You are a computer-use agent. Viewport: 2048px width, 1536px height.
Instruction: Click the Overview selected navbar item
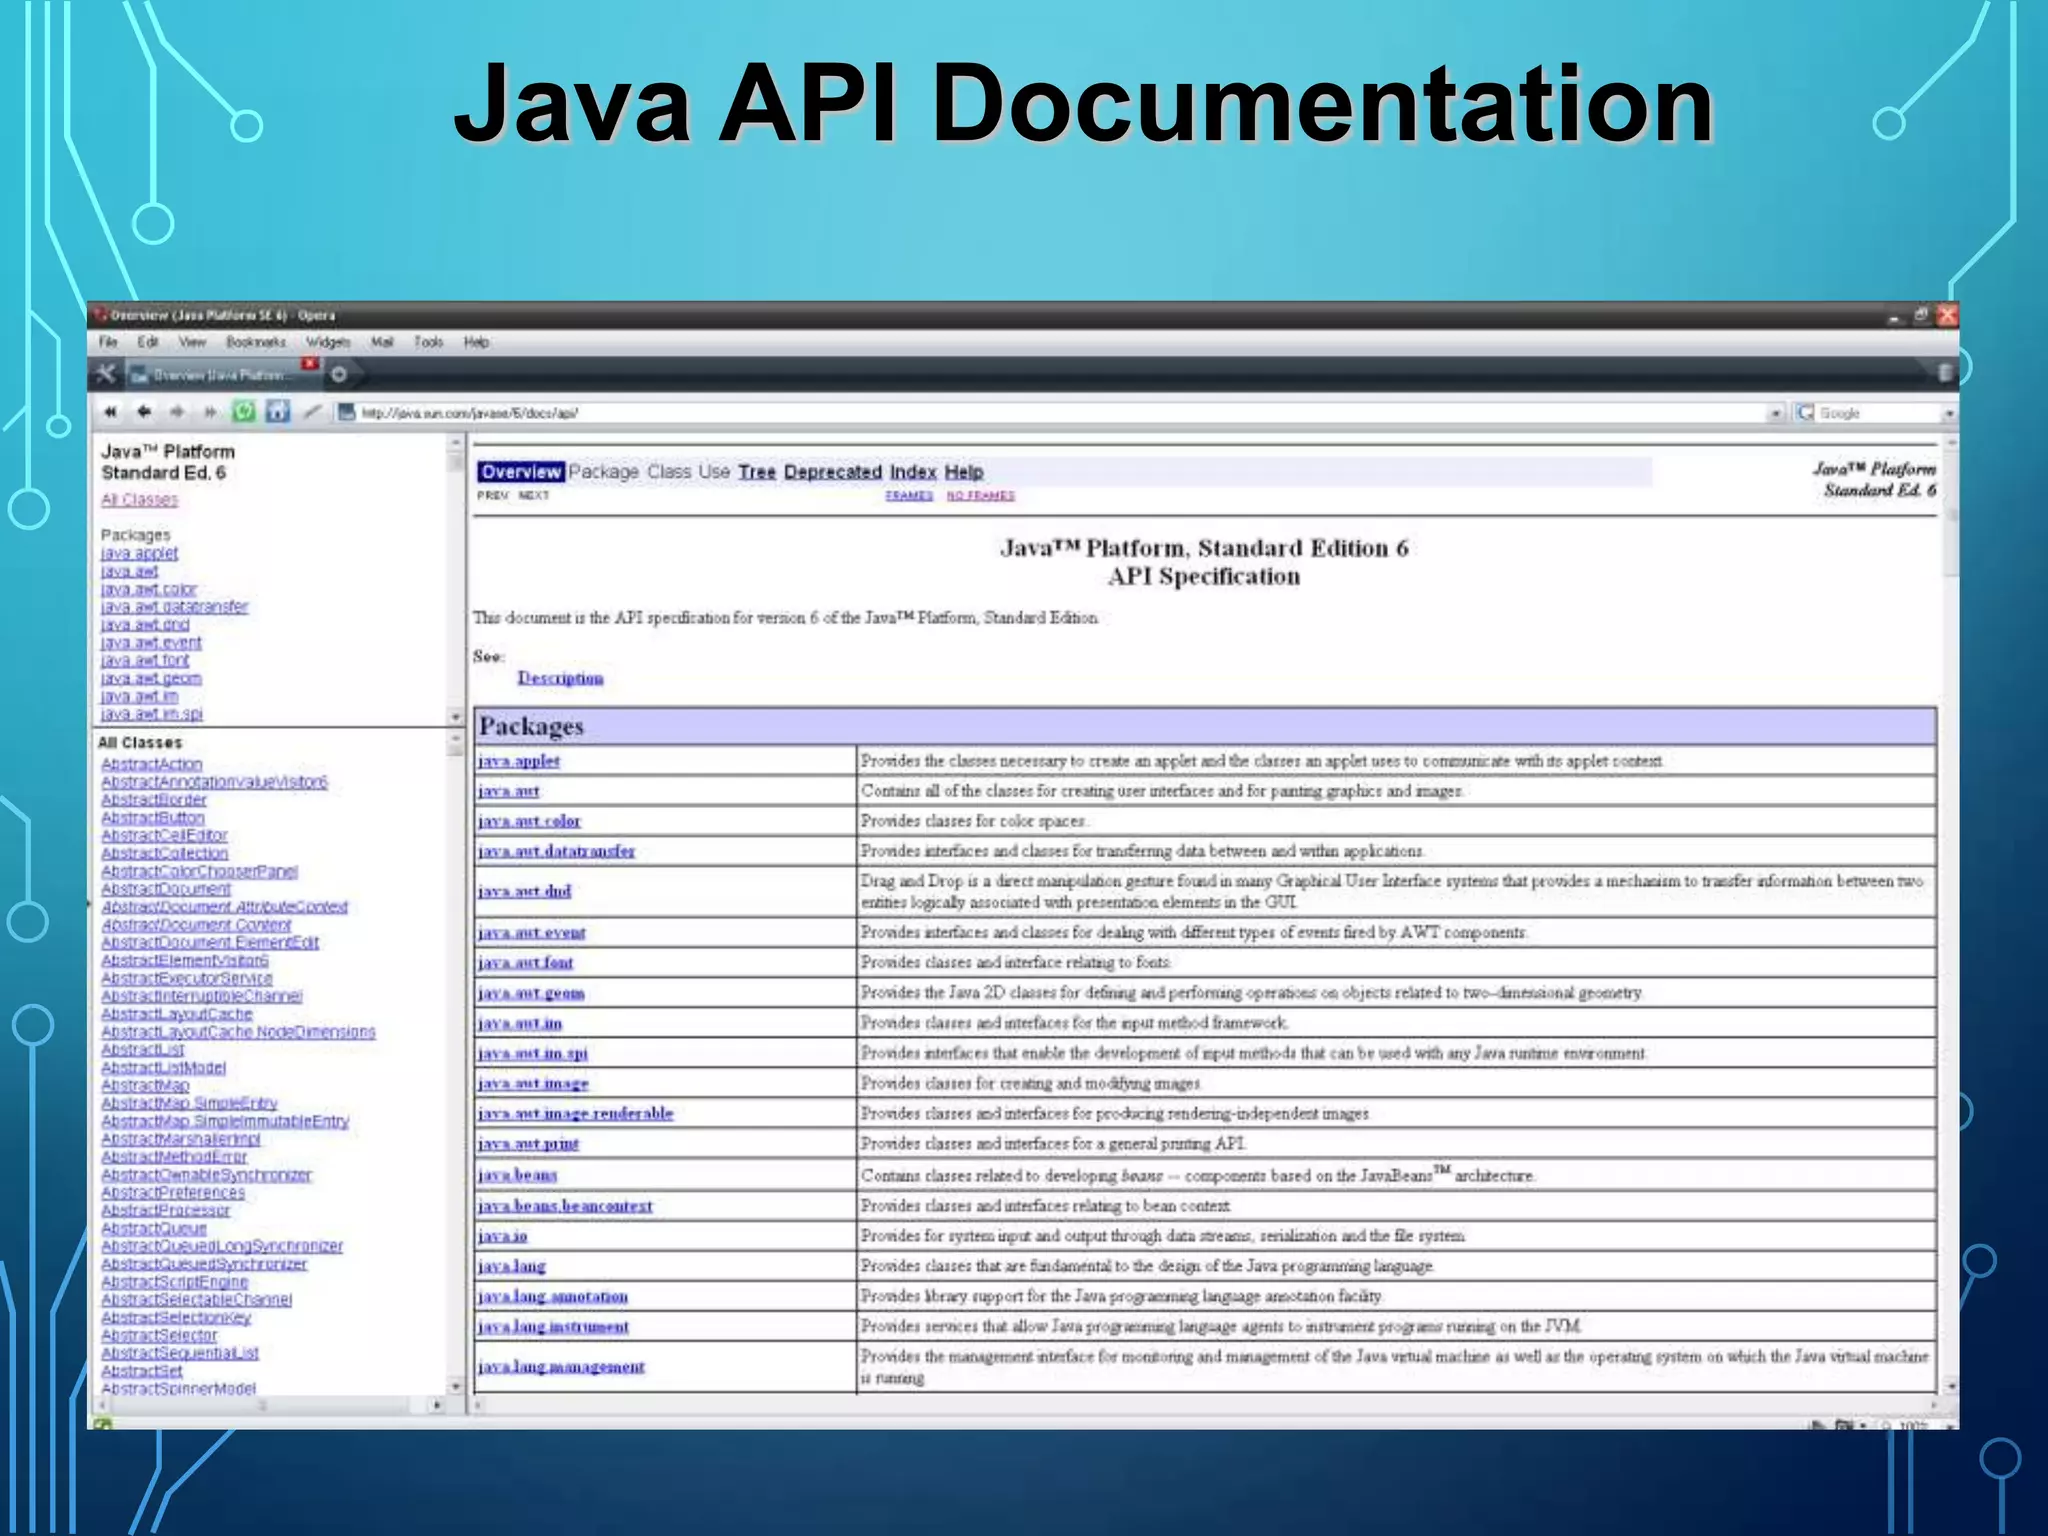tap(520, 472)
